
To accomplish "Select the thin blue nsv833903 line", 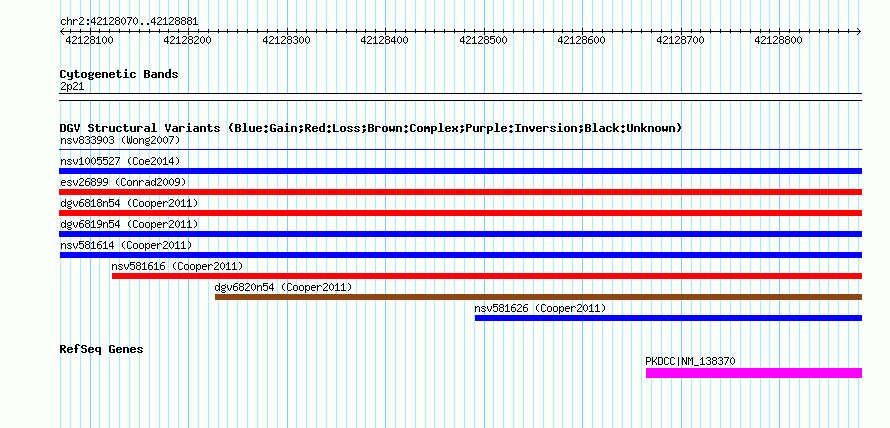I will (460, 150).
